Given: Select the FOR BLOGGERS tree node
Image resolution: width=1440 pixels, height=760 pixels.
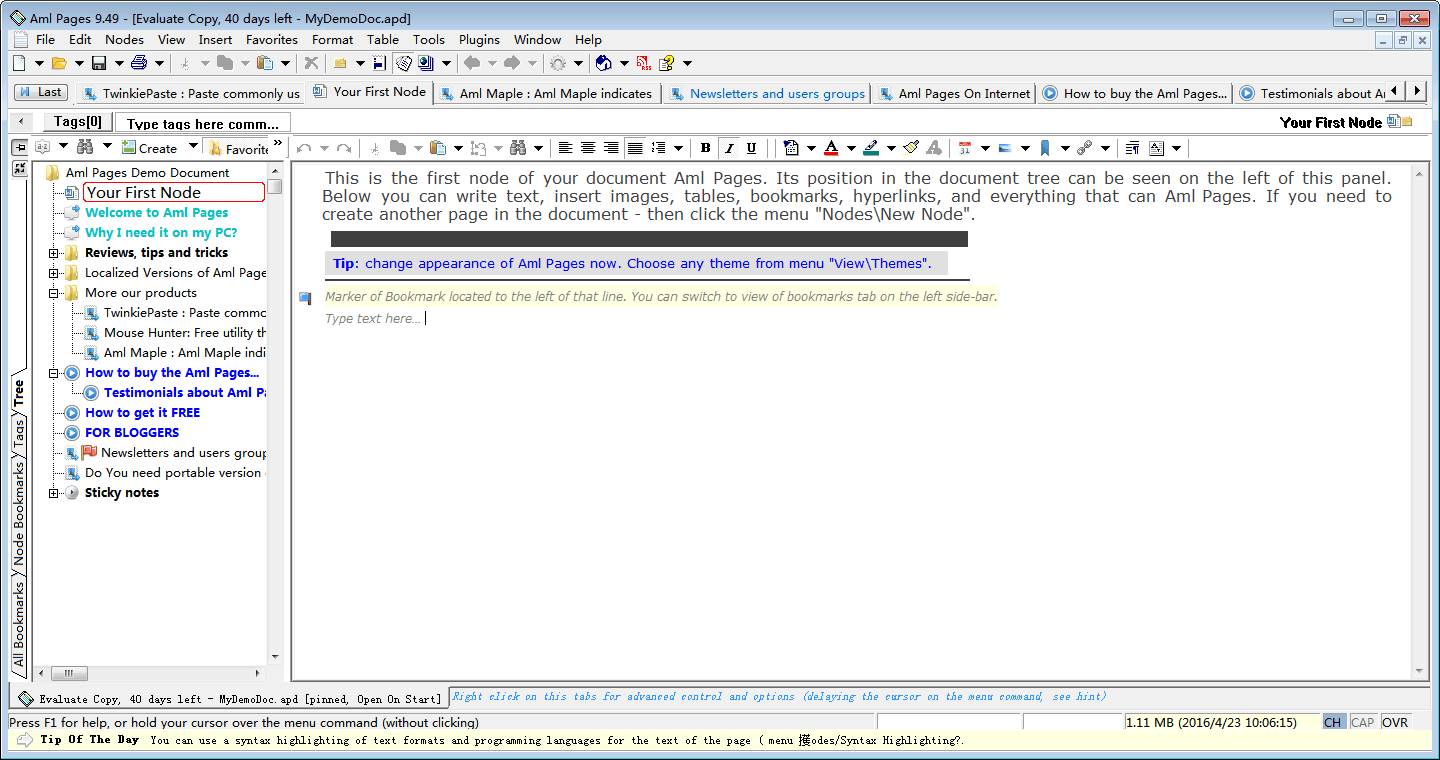Looking at the screenshot, I should (x=132, y=433).
